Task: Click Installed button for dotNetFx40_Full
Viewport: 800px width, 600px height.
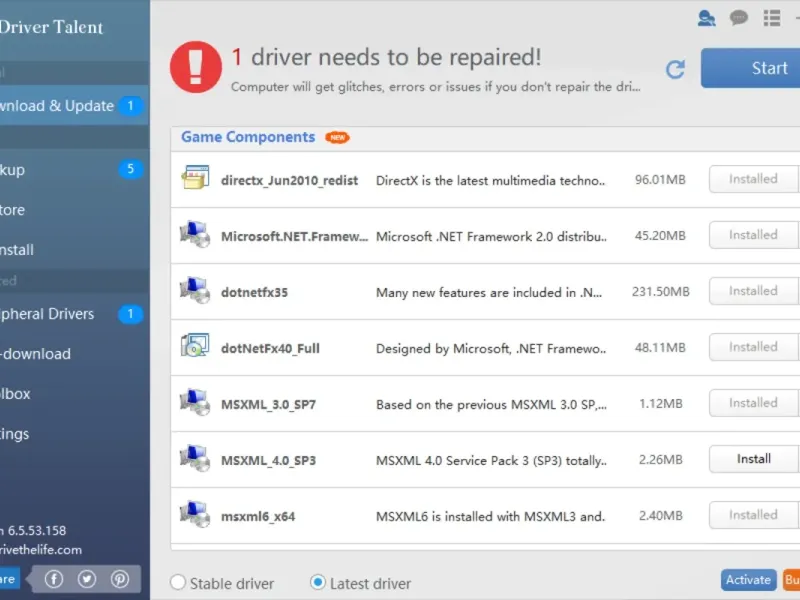Action: tap(754, 347)
